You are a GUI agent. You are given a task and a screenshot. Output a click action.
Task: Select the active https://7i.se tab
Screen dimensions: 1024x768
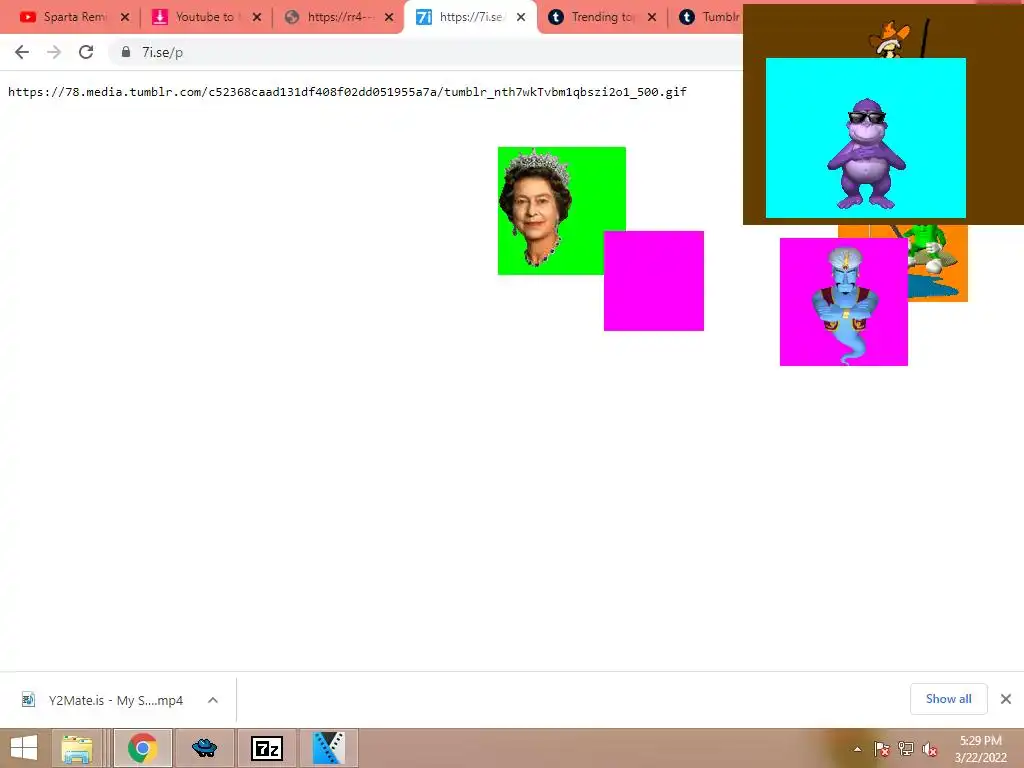click(470, 17)
